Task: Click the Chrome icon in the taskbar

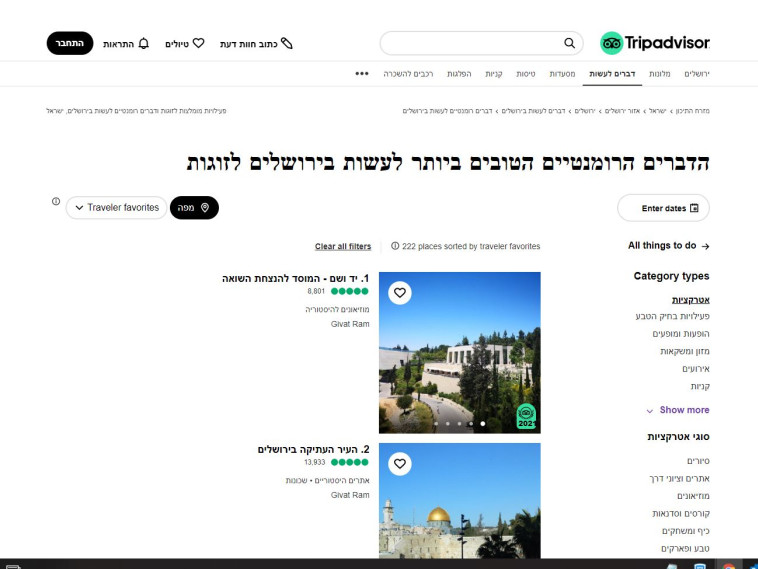Action: point(729,566)
